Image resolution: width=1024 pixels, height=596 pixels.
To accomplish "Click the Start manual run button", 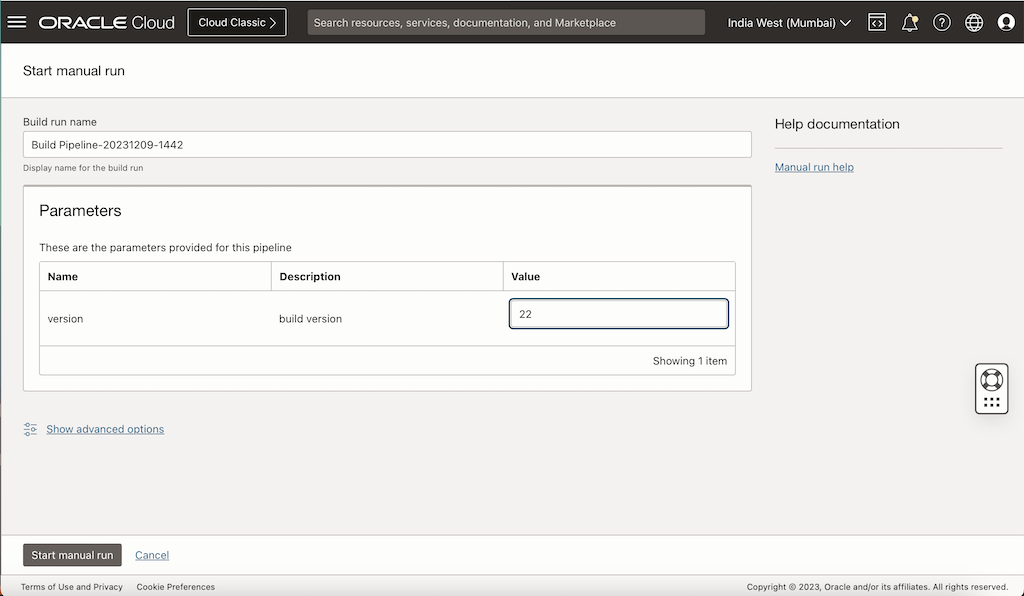I will pos(72,555).
